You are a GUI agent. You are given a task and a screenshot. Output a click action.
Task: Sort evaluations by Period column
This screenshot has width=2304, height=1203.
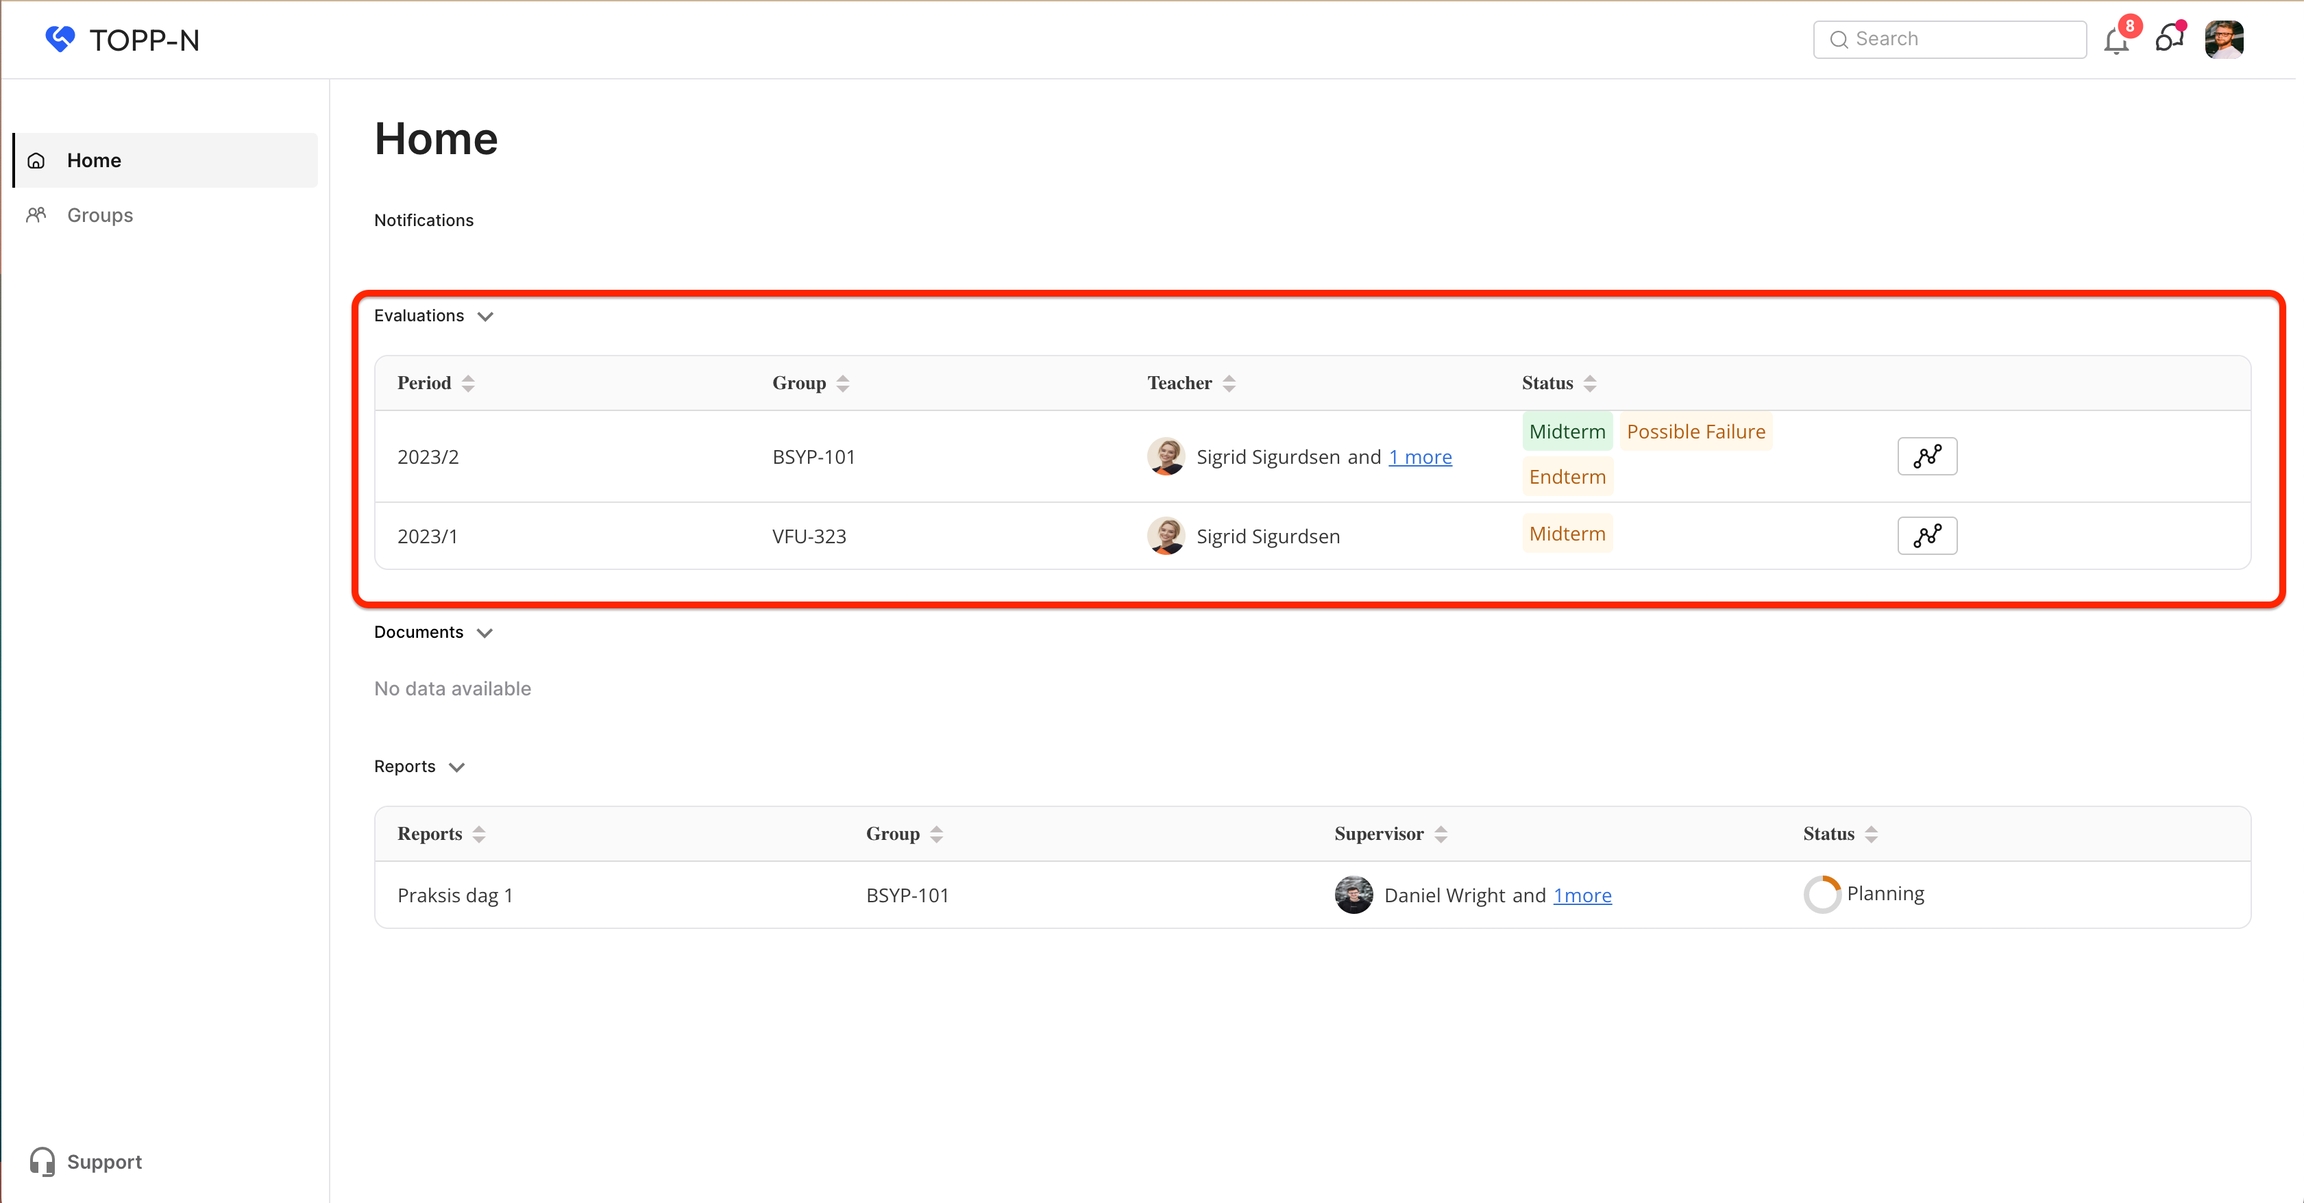[x=468, y=384]
